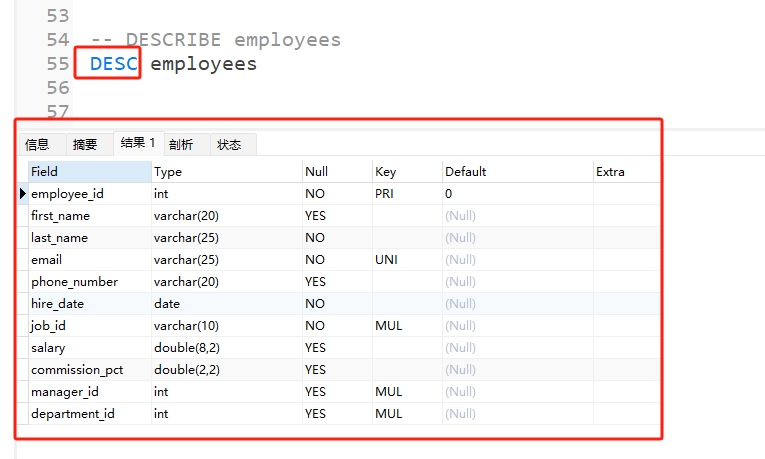Open the 摘要 tab
765x459 pixels.
[85, 144]
